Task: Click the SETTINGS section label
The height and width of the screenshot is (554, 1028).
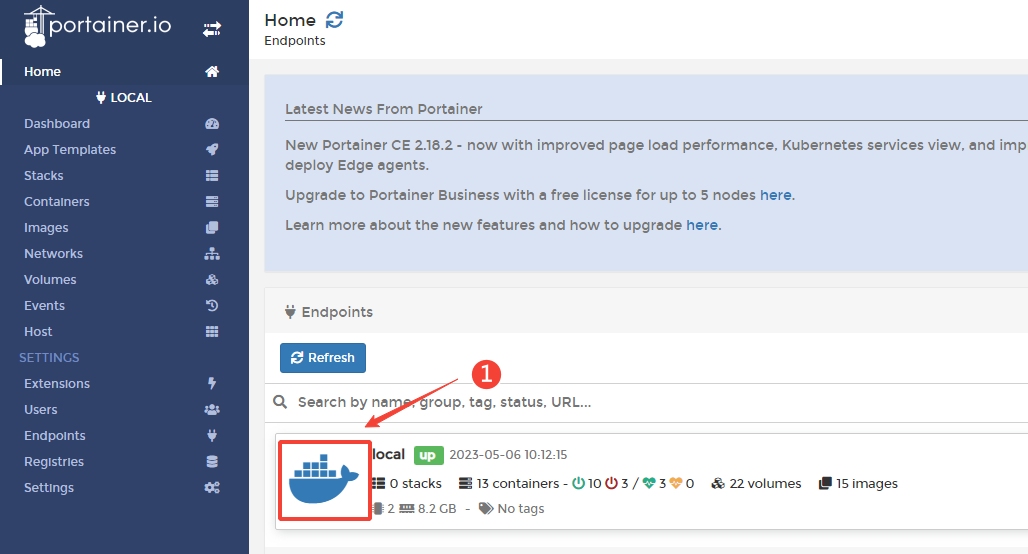Action: (49, 357)
